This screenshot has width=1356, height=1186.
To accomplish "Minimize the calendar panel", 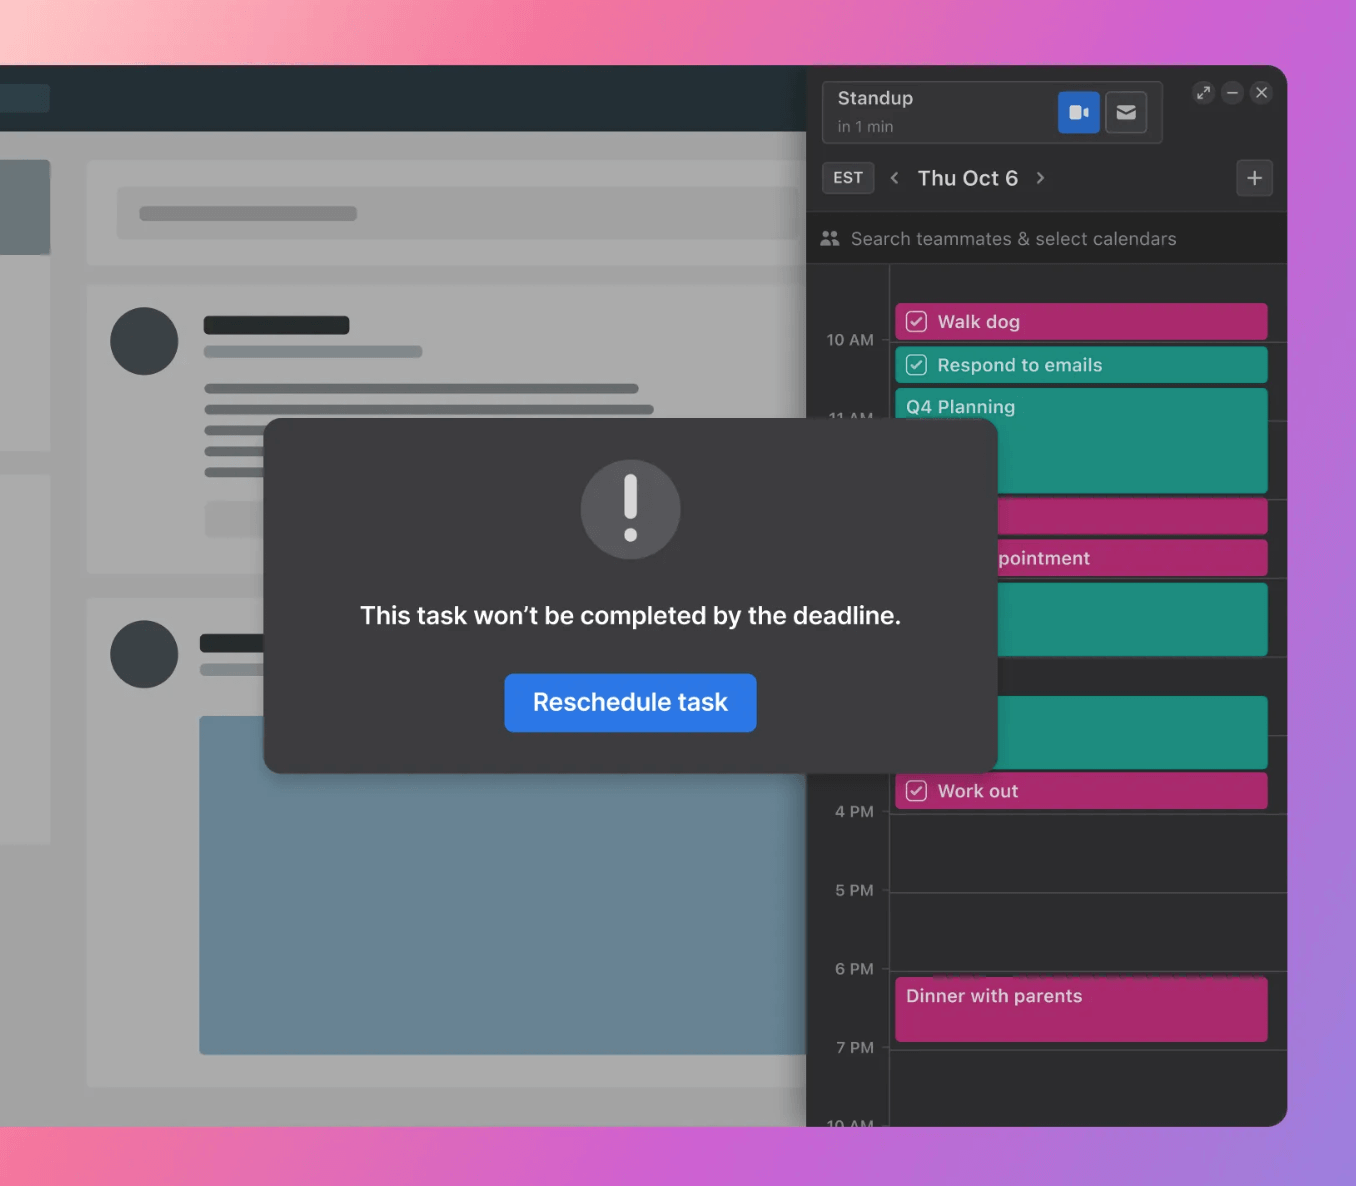I will [1232, 93].
